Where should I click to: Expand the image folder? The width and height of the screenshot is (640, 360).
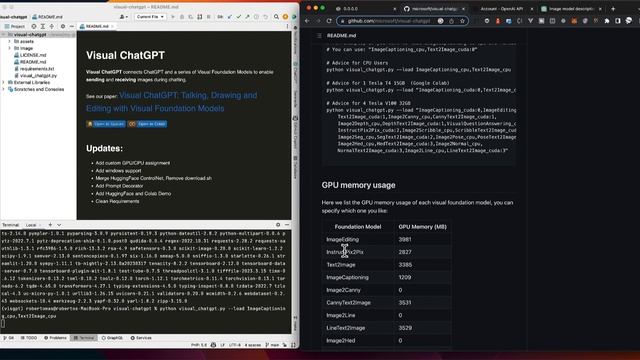coord(9,48)
